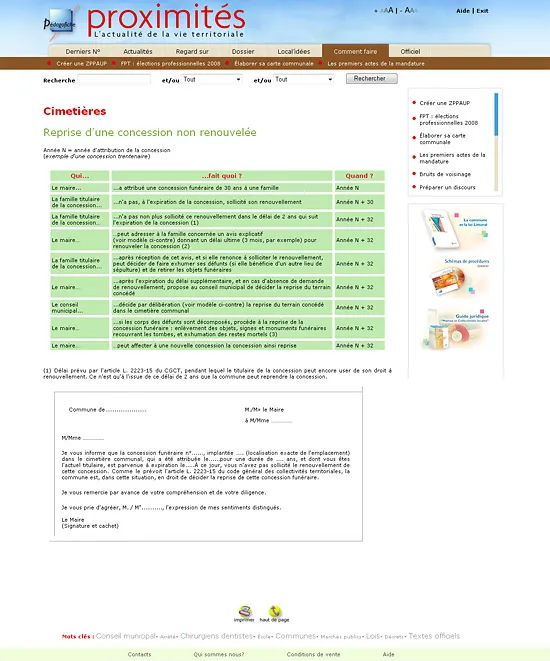Image resolution: width=550 pixels, height=661 pixels.
Task: Open the Guide juridique thumbnail
Action: tap(455, 329)
